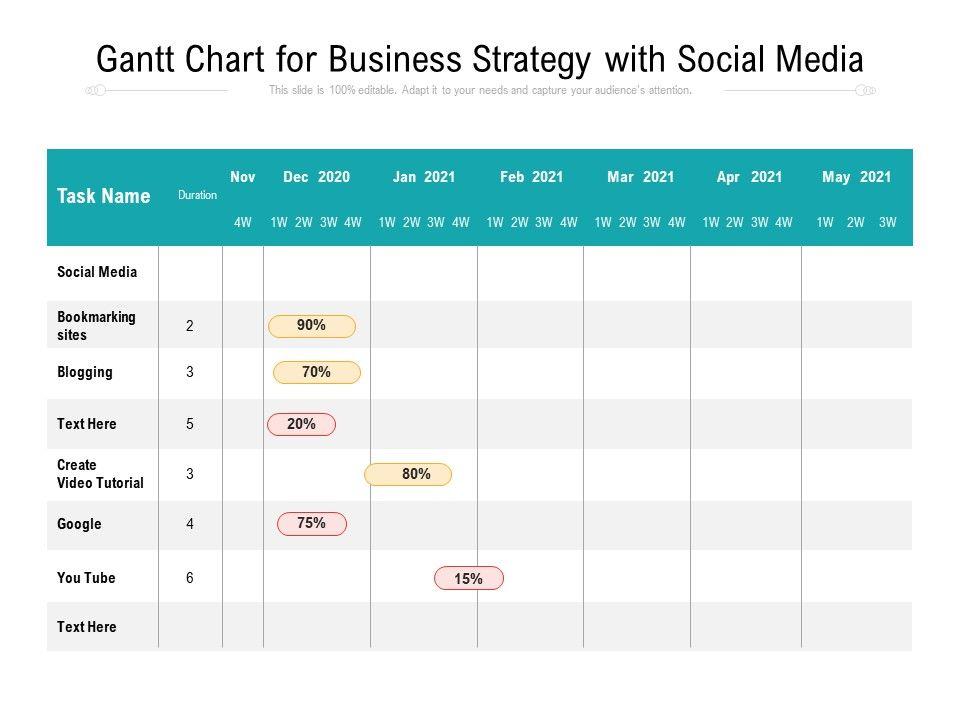Click the 90% Bookmarking sites progress bar
This screenshot has height=720, width=960.
[x=311, y=326]
